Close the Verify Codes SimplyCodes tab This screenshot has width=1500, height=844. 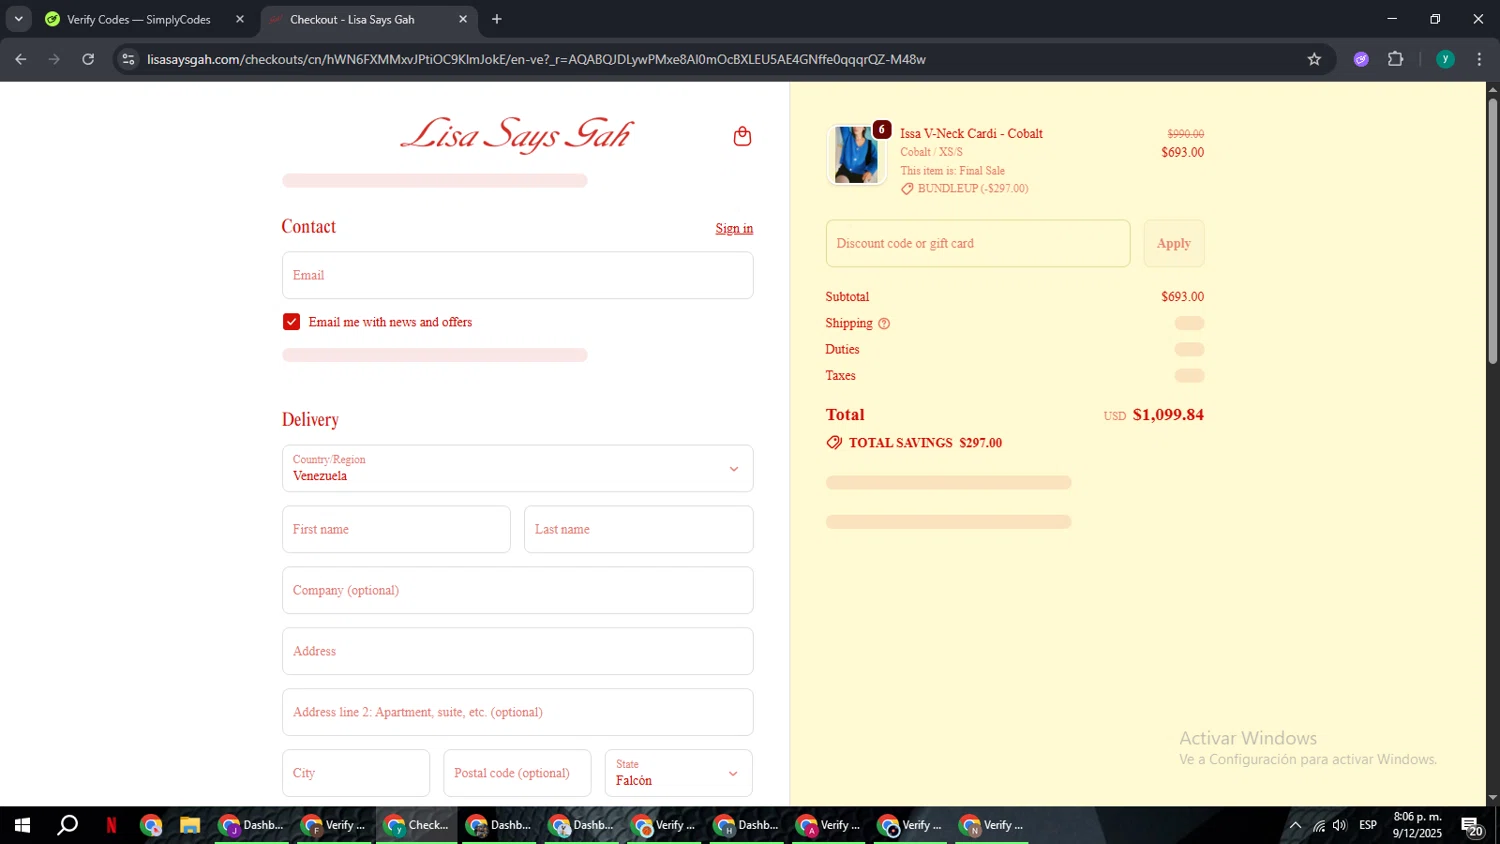point(240,19)
